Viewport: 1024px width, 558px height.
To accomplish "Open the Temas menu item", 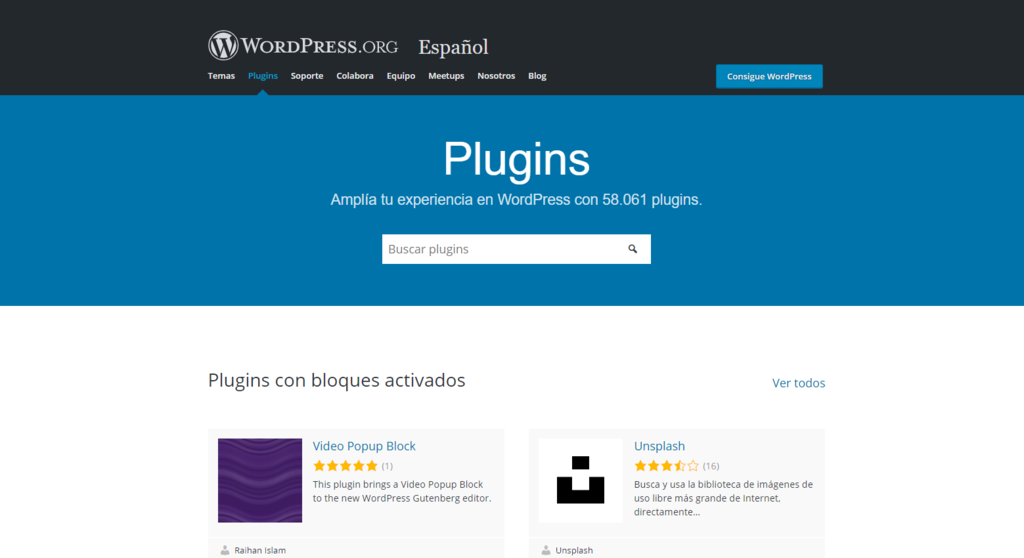I will 221,76.
